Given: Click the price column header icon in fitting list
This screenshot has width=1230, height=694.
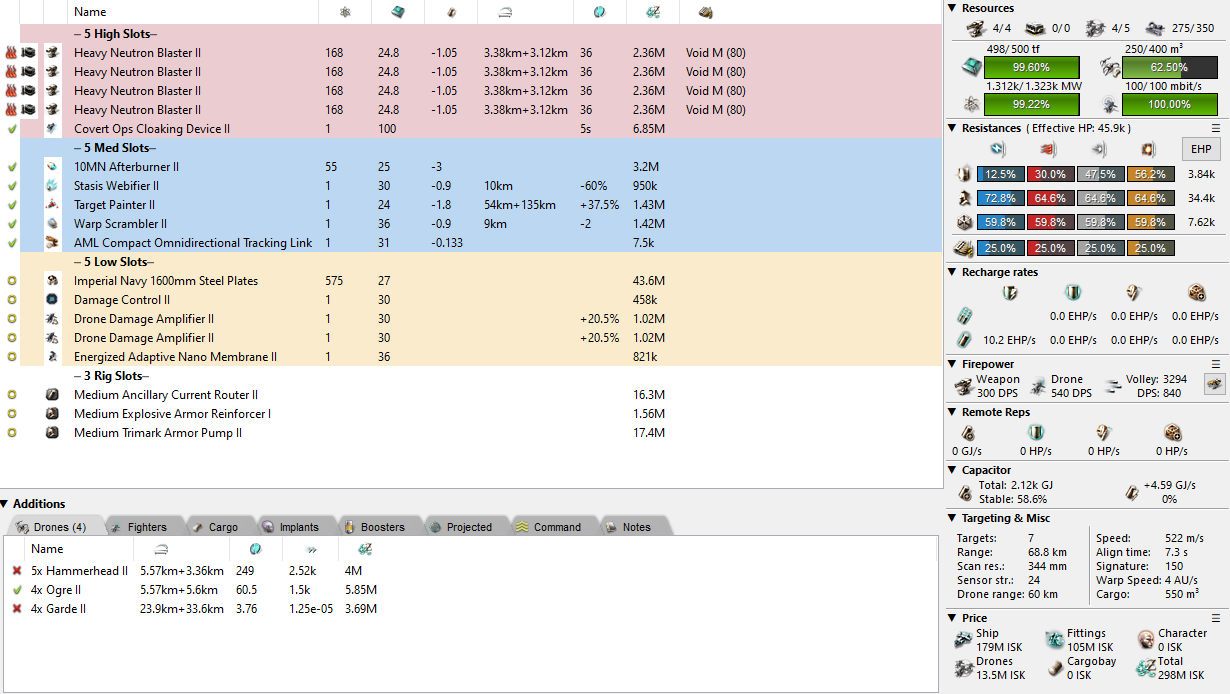Looking at the screenshot, I should coord(652,12).
